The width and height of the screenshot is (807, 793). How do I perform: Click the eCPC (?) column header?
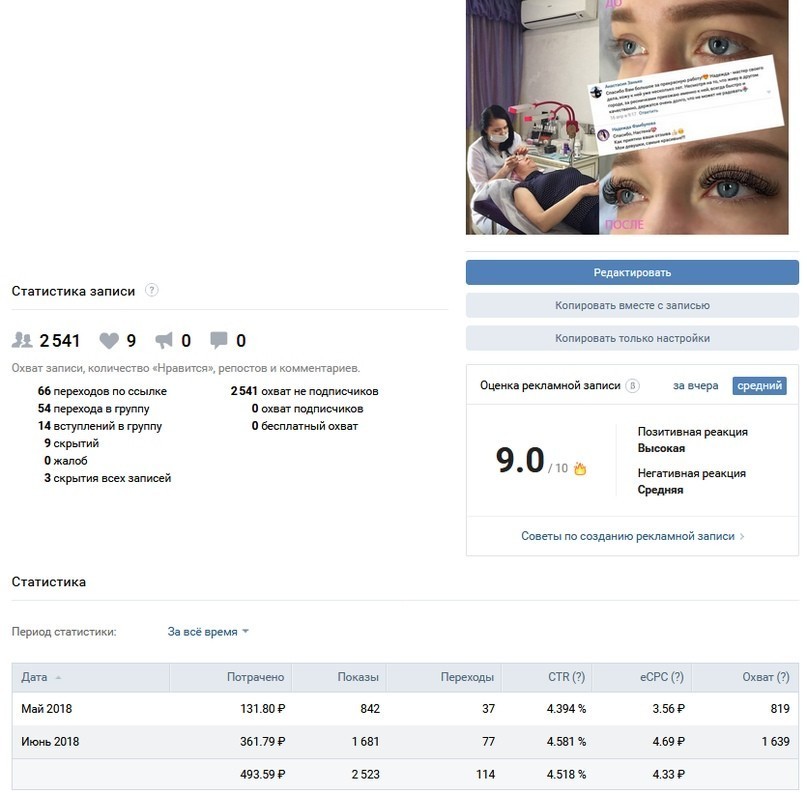[x=642, y=677]
